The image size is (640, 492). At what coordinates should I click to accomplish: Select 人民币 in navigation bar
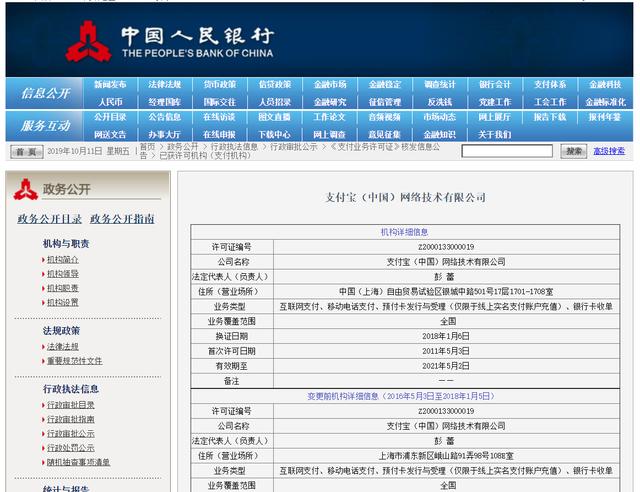[x=110, y=102]
